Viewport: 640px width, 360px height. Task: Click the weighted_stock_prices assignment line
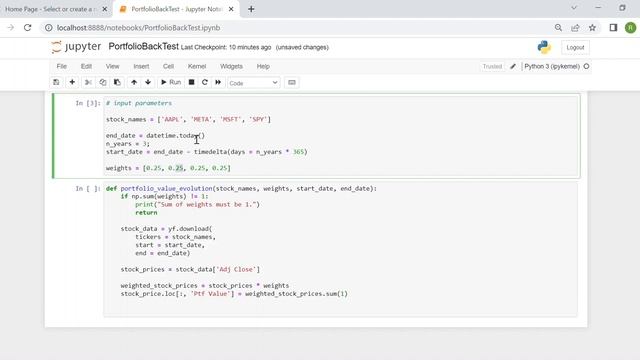tap(204, 286)
